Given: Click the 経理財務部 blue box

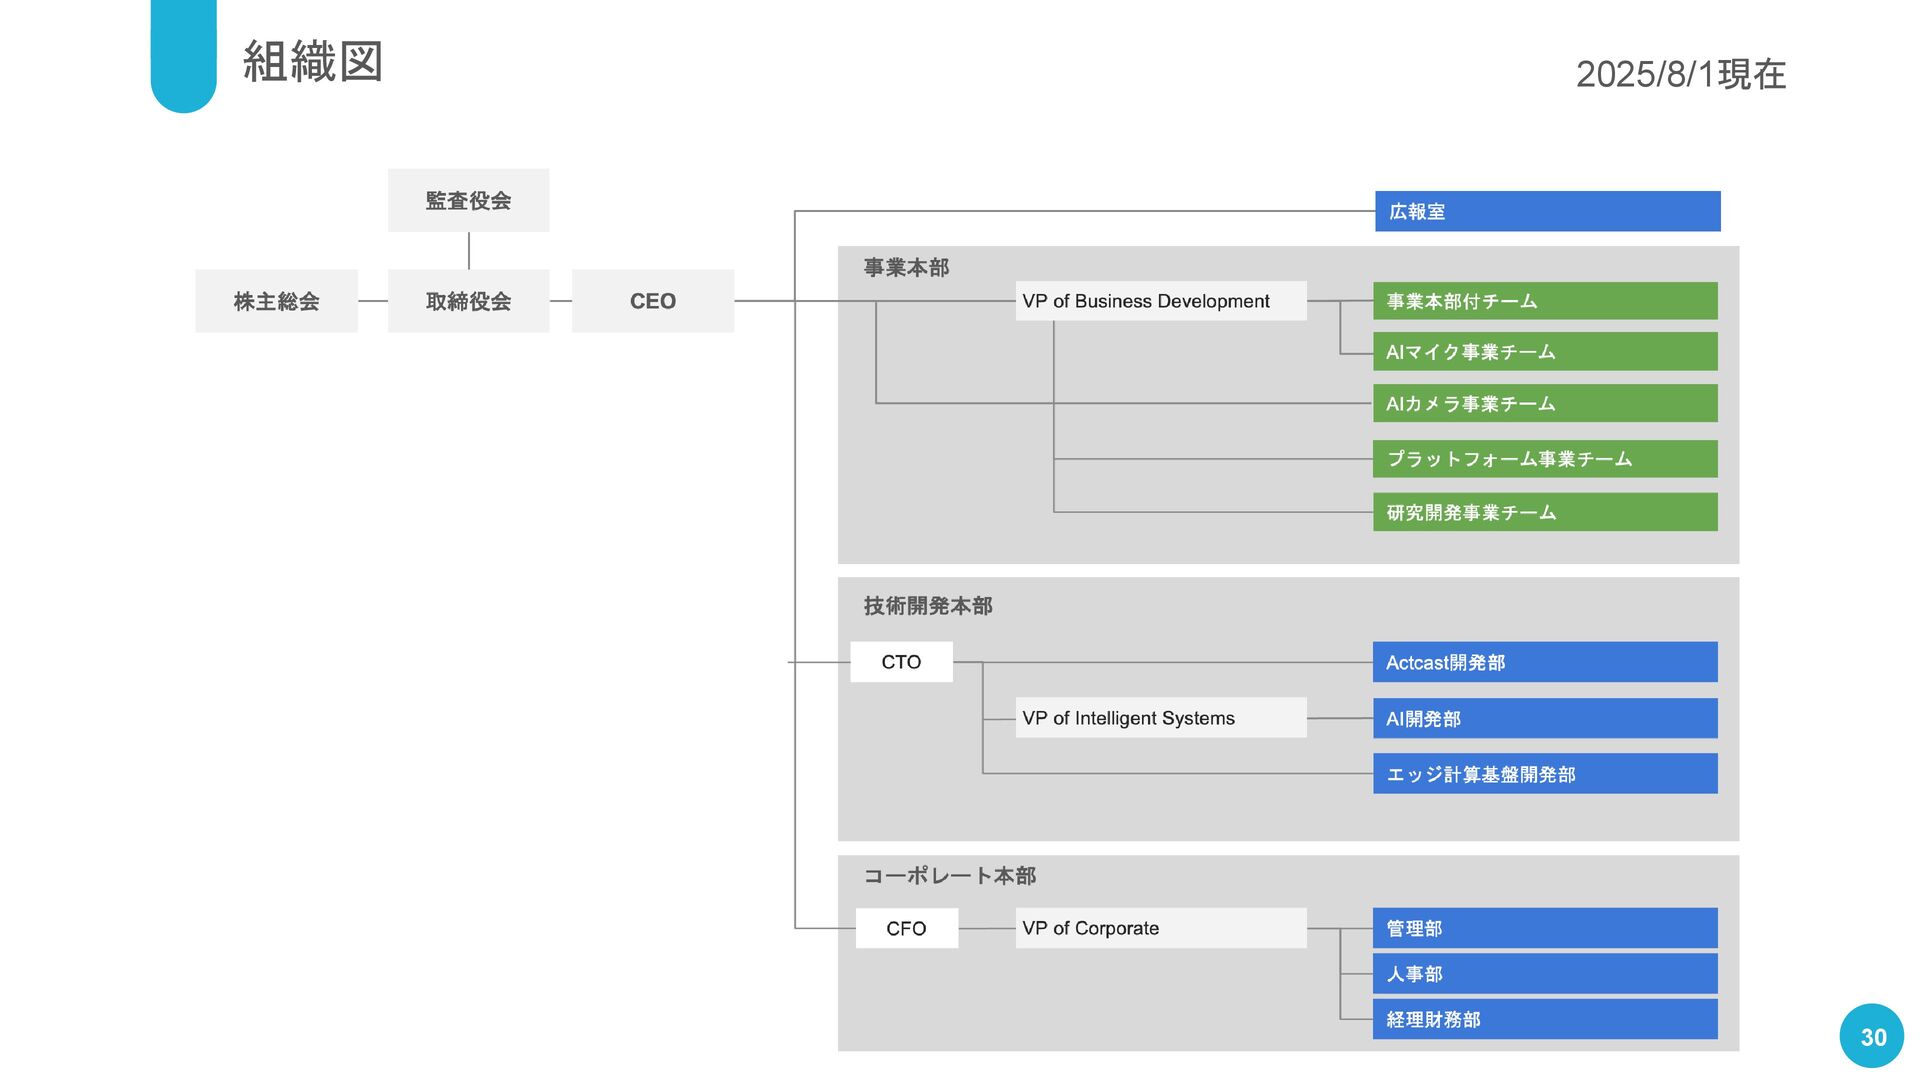Looking at the screenshot, I should tap(1545, 1019).
